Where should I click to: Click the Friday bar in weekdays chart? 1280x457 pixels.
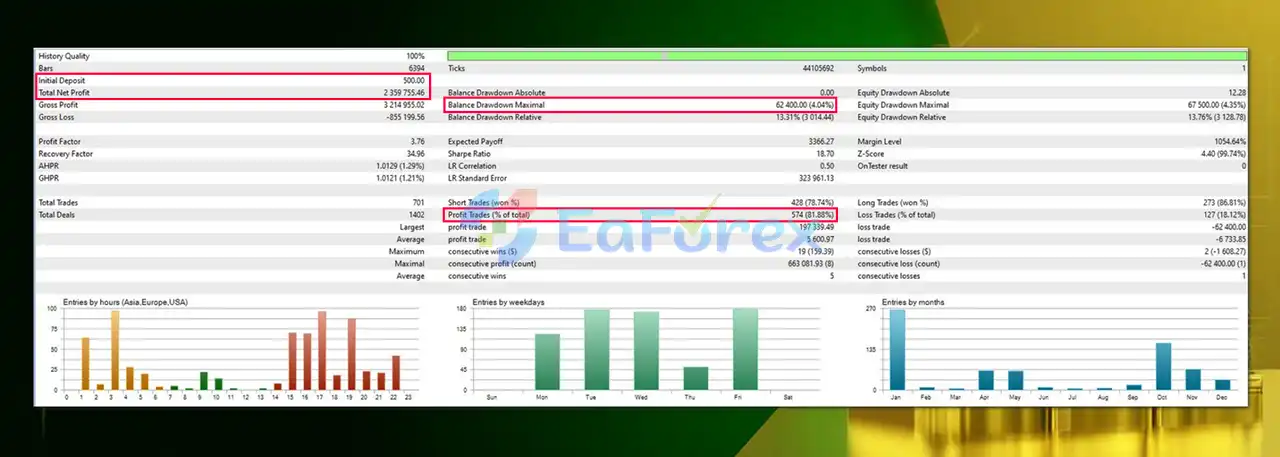(x=745, y=349)
